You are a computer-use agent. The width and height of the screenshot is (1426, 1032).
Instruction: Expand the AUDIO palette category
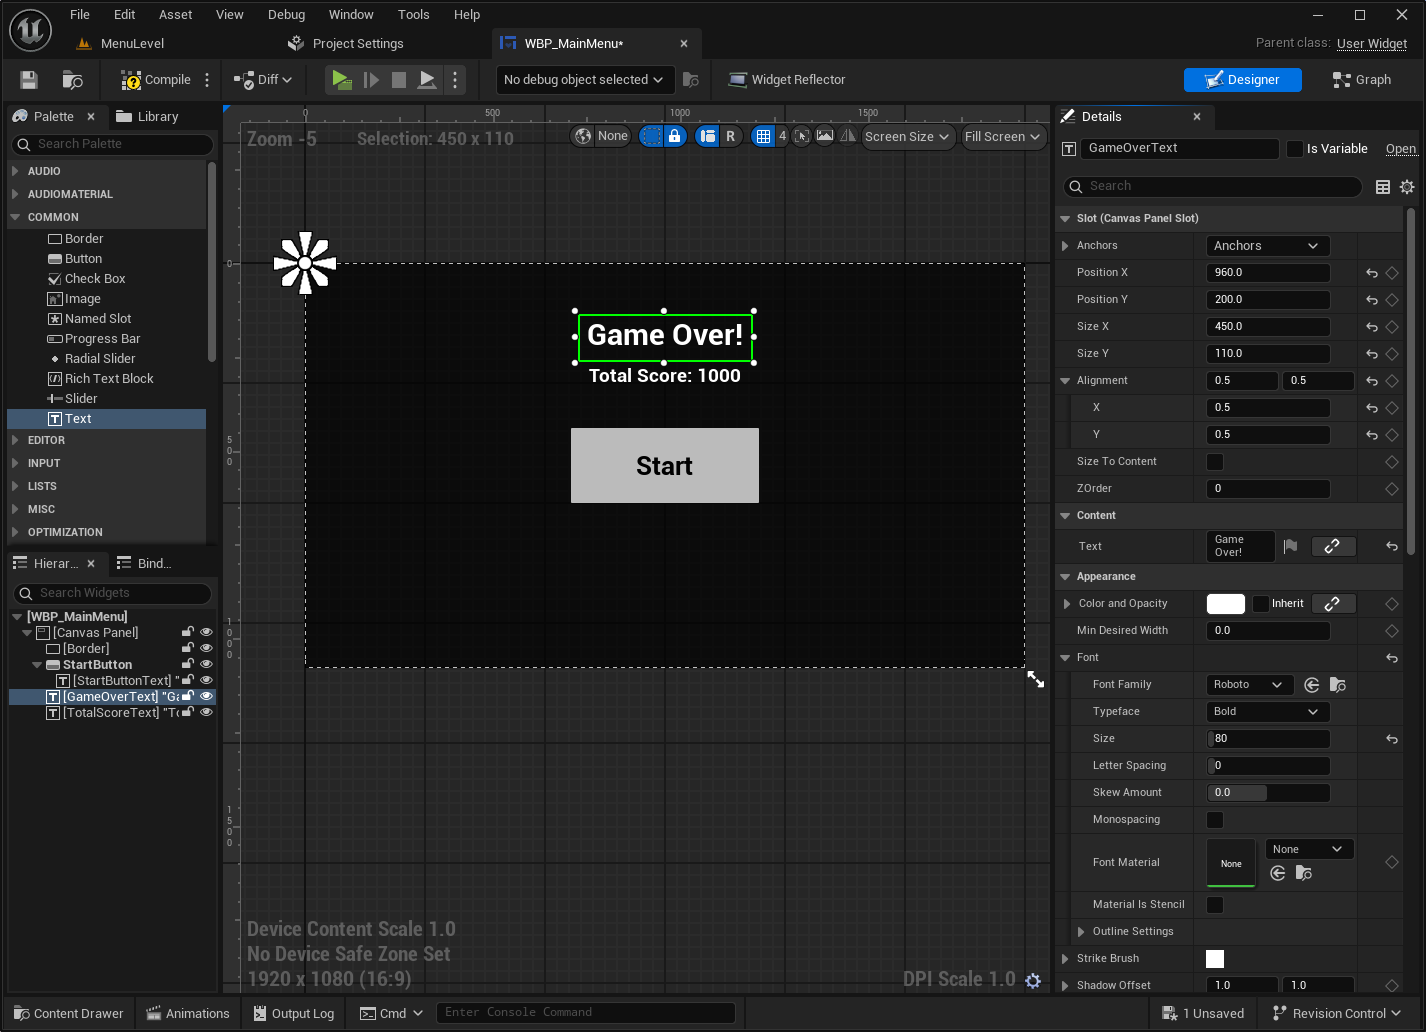tap(15, 171)
